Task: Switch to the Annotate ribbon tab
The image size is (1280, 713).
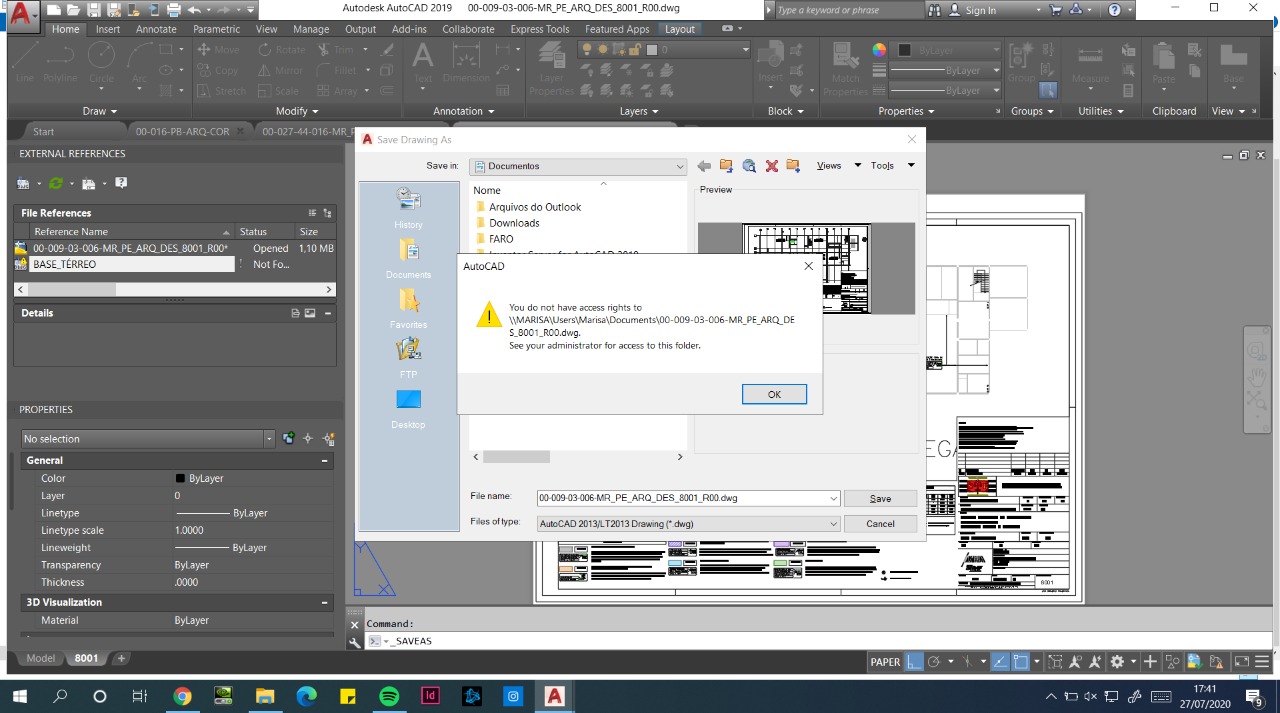Action: (x=156, y=29)
